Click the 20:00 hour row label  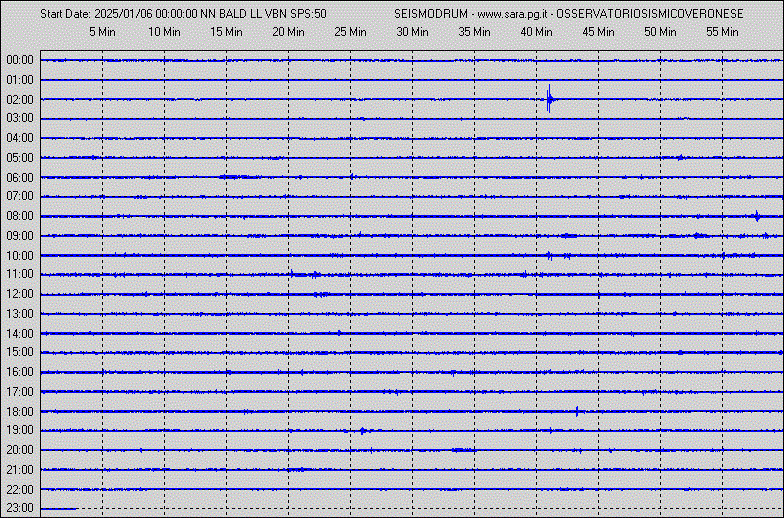point(20,450)
